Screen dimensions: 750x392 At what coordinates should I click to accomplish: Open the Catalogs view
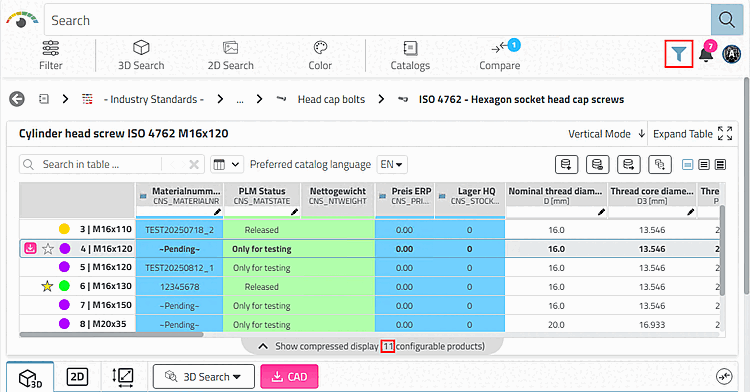pos(410,55)
